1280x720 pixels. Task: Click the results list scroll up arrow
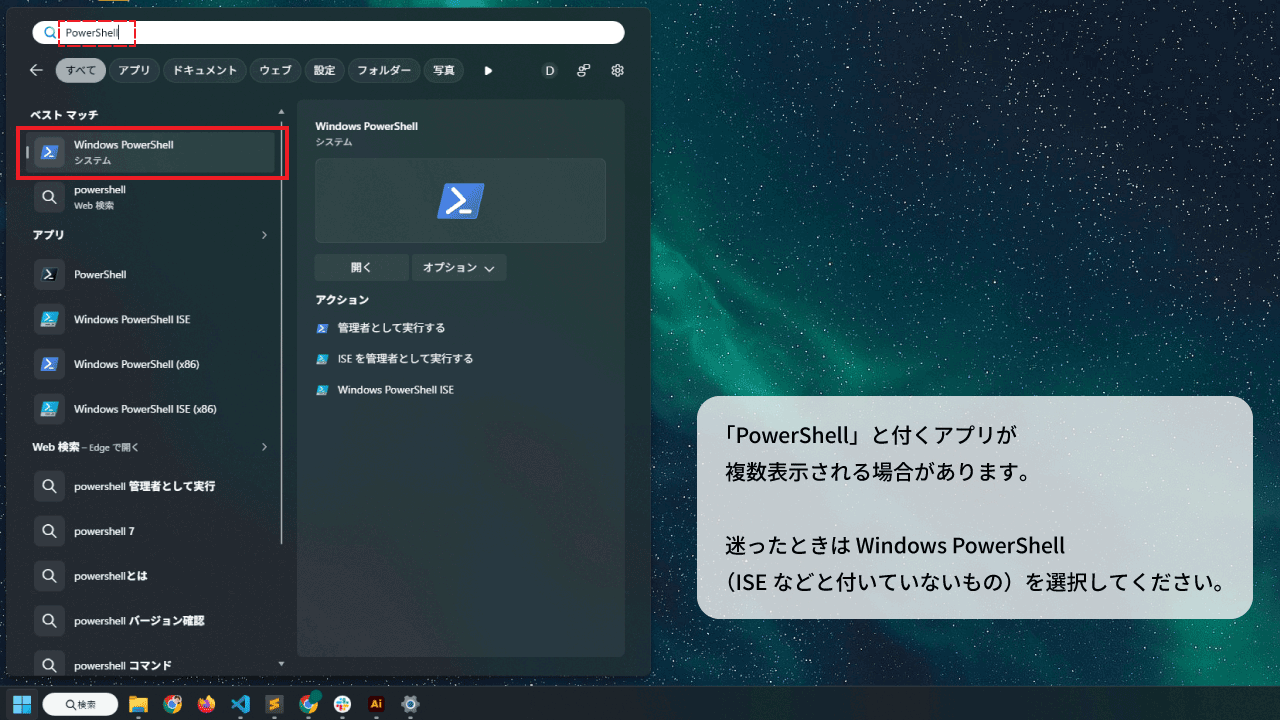click(281, 112)
